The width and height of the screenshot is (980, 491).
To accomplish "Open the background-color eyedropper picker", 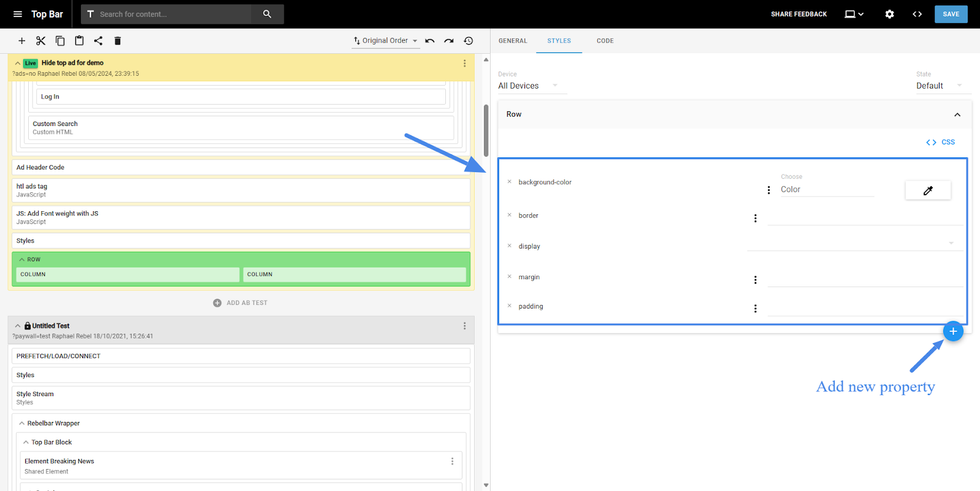I will pyautogui.click(x=927, y=190).
